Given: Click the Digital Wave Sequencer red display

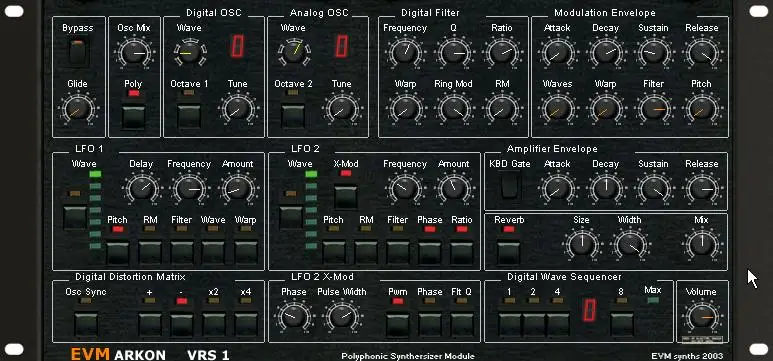Looking at the screenshot, I should (x=589, y=310).
